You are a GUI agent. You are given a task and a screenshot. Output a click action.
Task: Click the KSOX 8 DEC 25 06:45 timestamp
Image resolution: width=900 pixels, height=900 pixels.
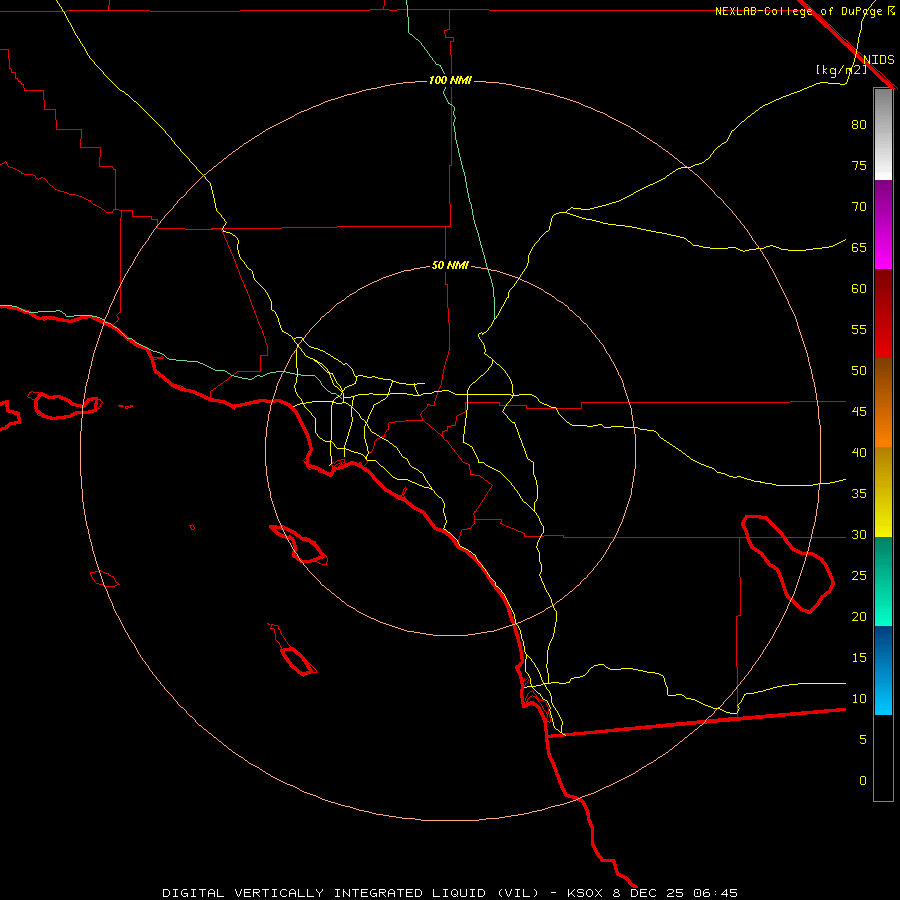(x=652, y=893)
